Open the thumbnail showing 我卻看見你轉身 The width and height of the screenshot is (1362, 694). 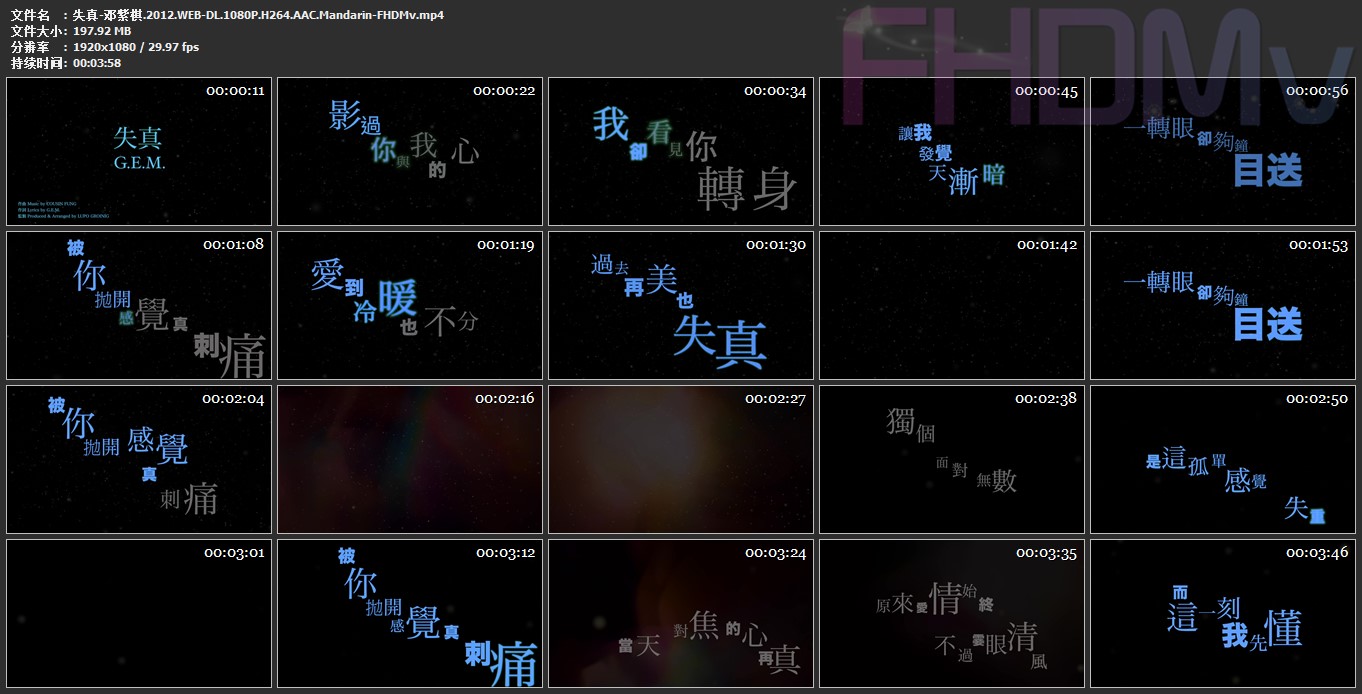(x=681, y=152)
